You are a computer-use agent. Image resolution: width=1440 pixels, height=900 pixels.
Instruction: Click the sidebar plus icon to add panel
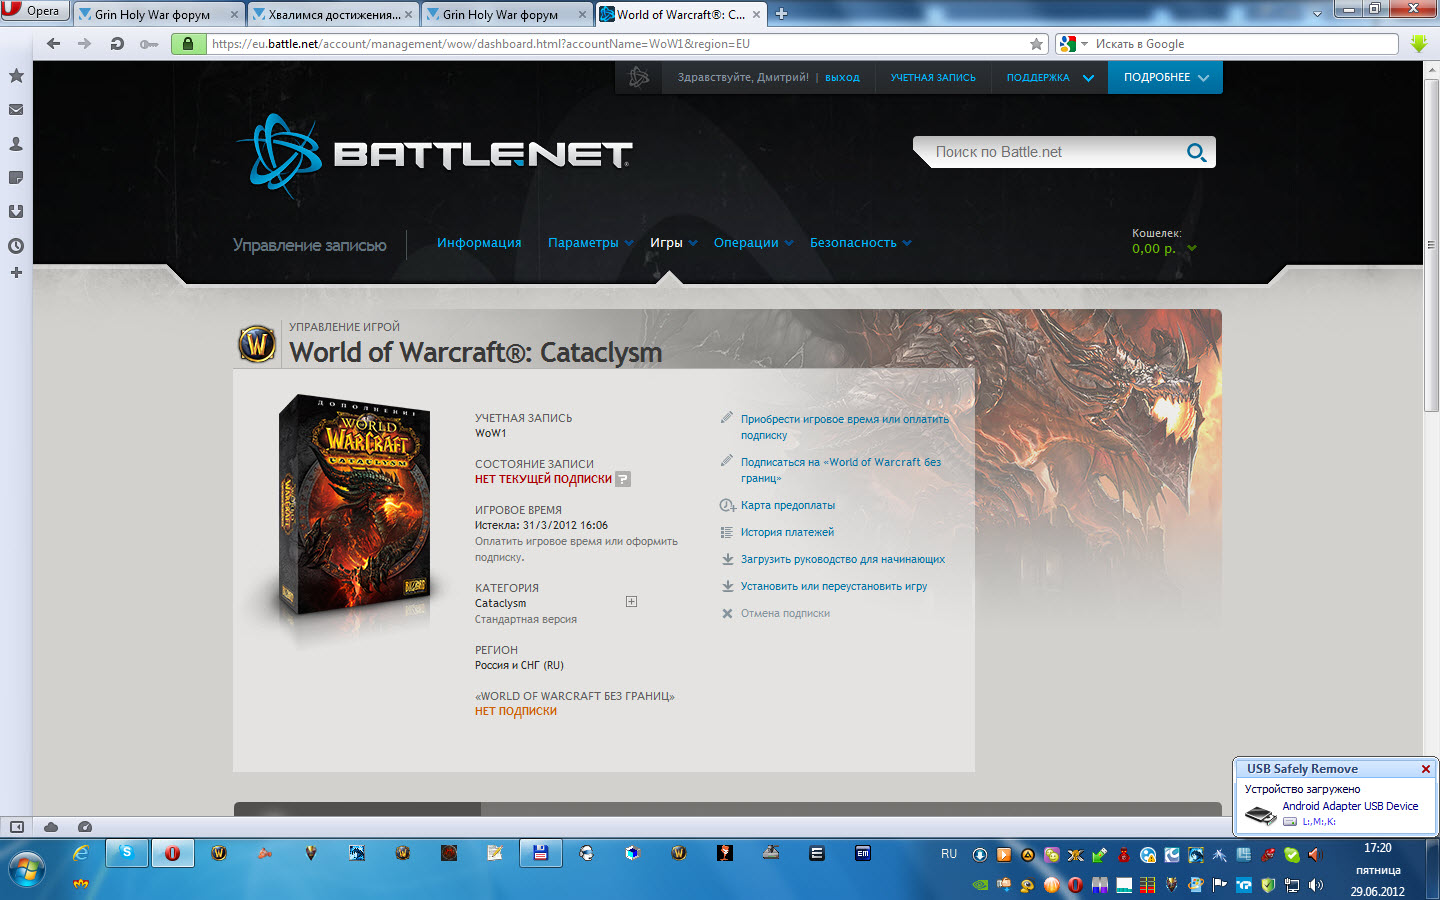coord(16,272)
